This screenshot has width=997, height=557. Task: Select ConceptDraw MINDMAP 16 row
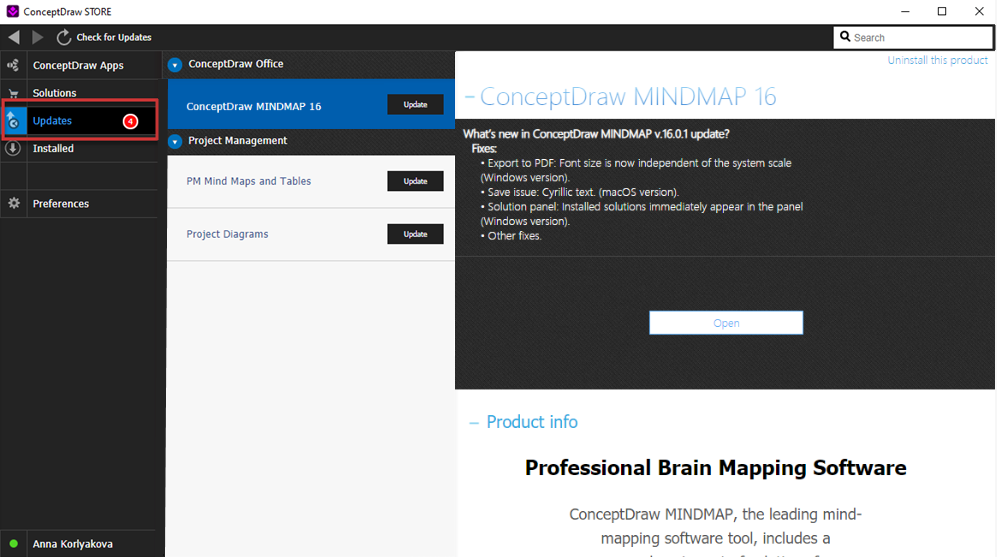(x=311, y=104)
